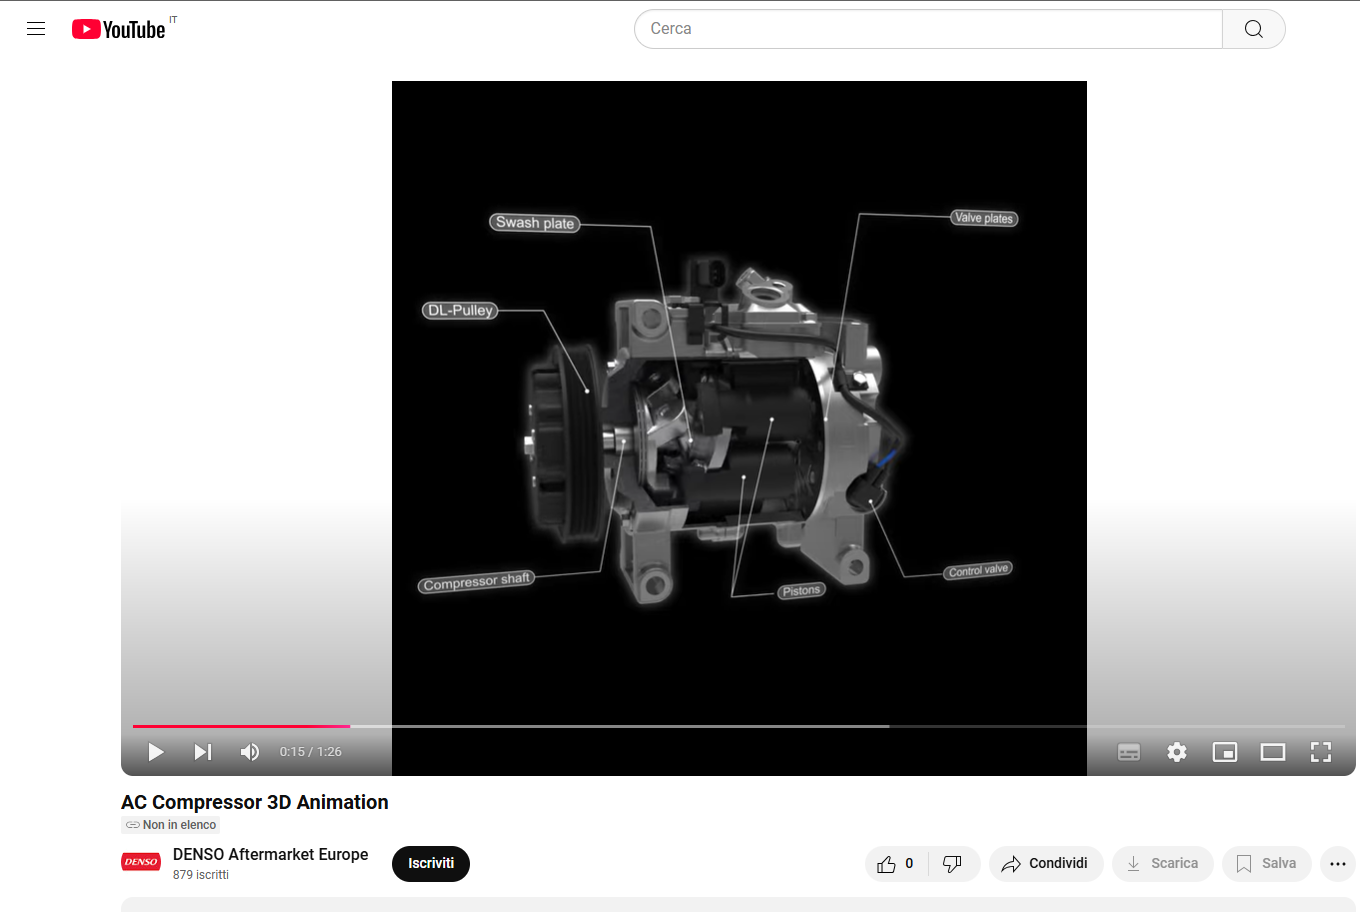1360x912 pixels.
Task: Click the compressor image in the video
Action: click(x=715, y=430)
